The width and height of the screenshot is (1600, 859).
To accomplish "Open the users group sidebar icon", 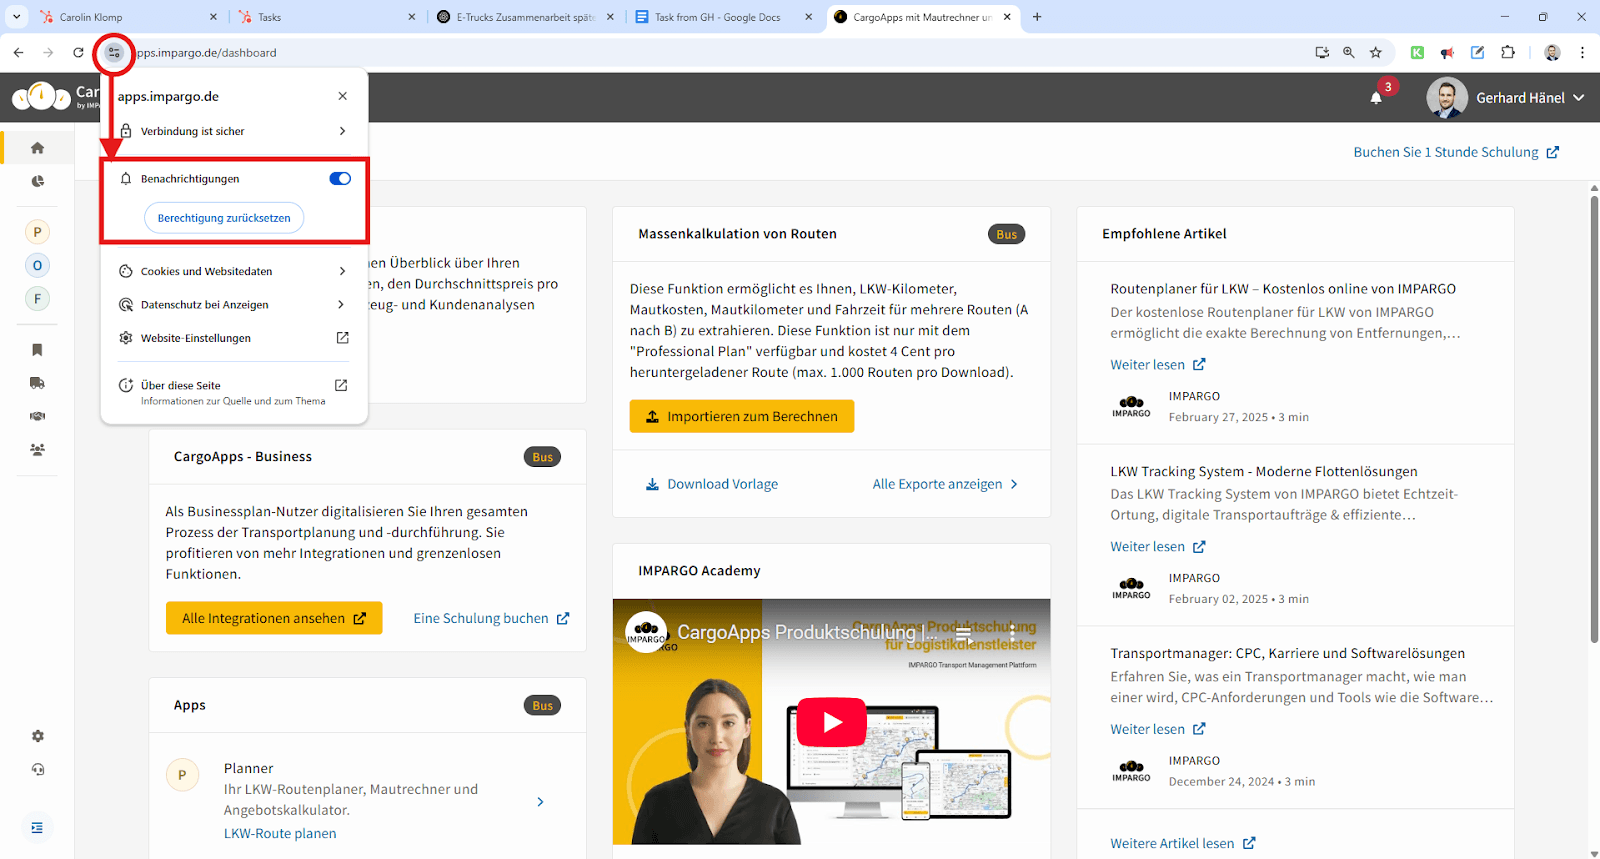I will point(37,450).
